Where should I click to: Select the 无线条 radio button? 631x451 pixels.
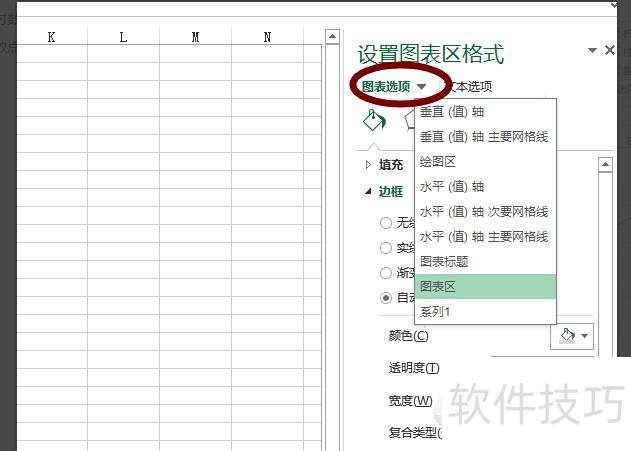(x=386, y=222)
